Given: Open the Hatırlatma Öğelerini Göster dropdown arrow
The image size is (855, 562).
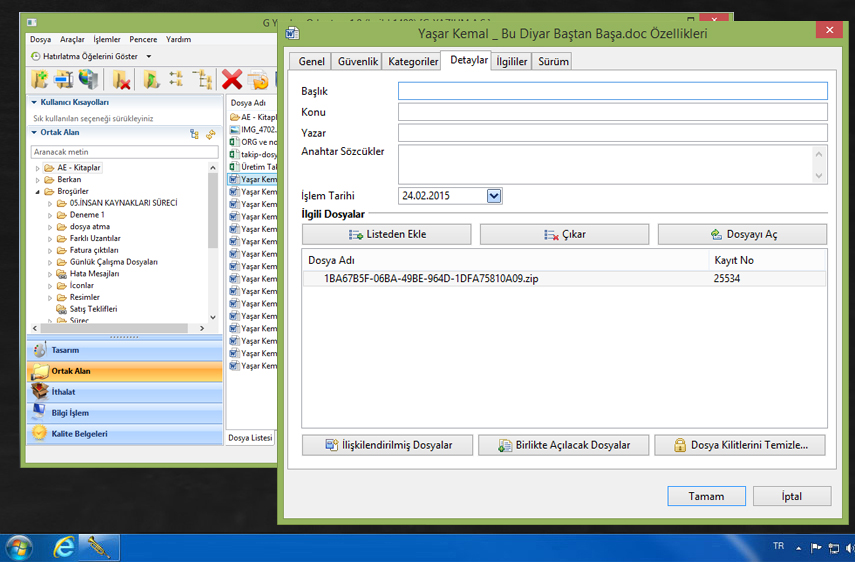Looking at the screenshot, I should (149, 57).
